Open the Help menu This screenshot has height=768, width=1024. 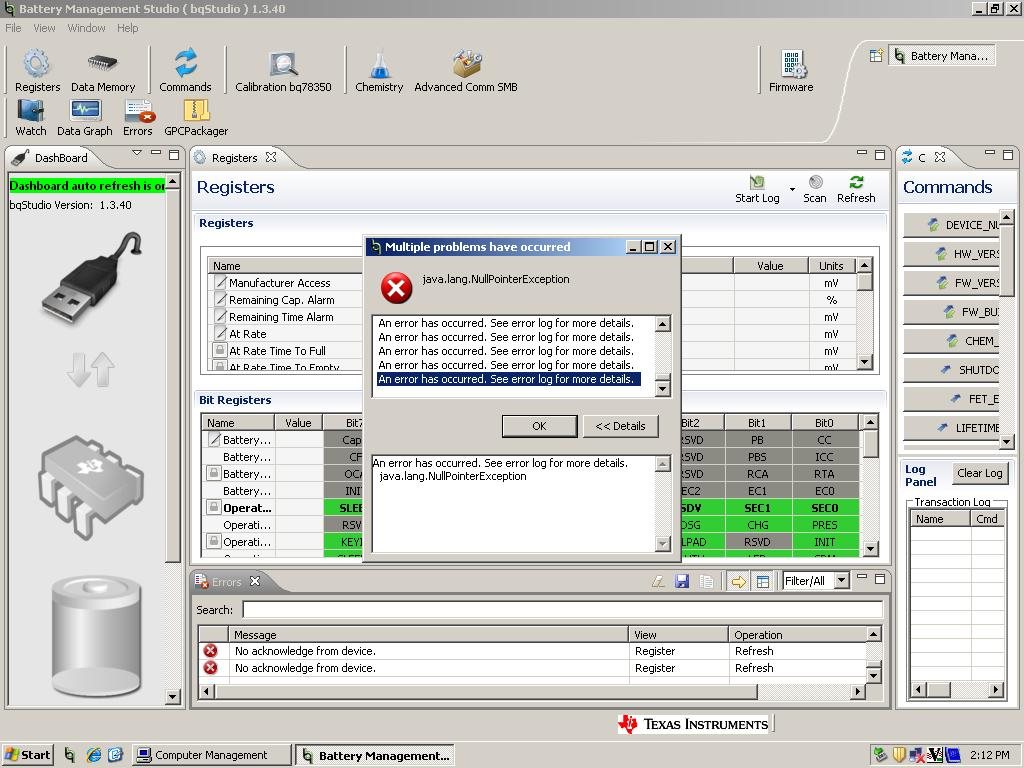[127, 28]
